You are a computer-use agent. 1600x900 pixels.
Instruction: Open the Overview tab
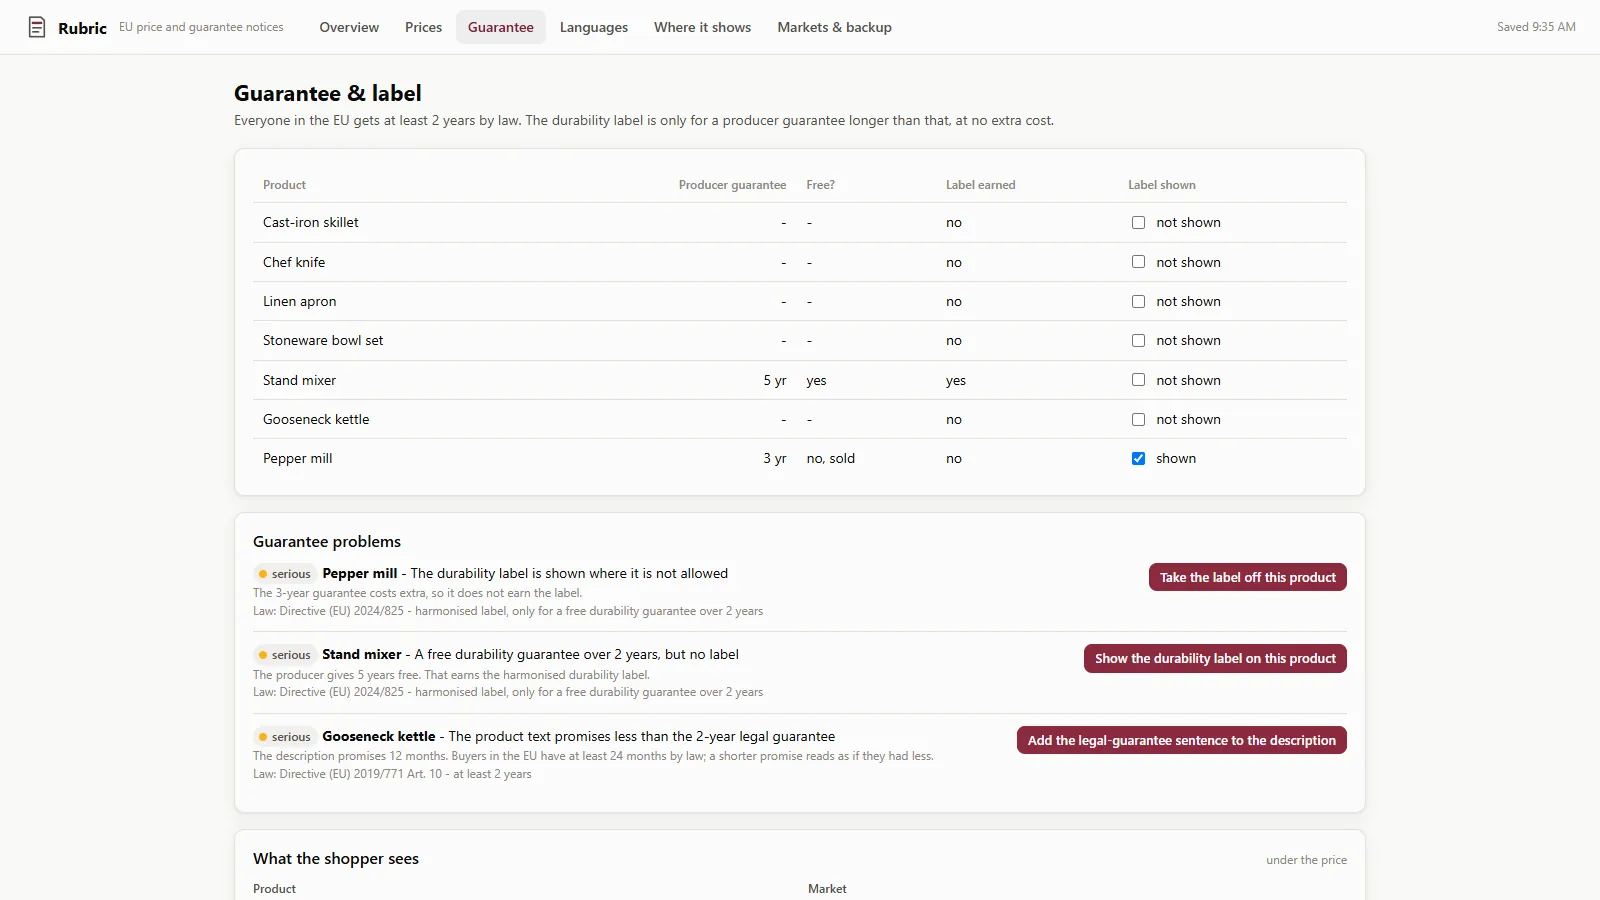(349, 27)
